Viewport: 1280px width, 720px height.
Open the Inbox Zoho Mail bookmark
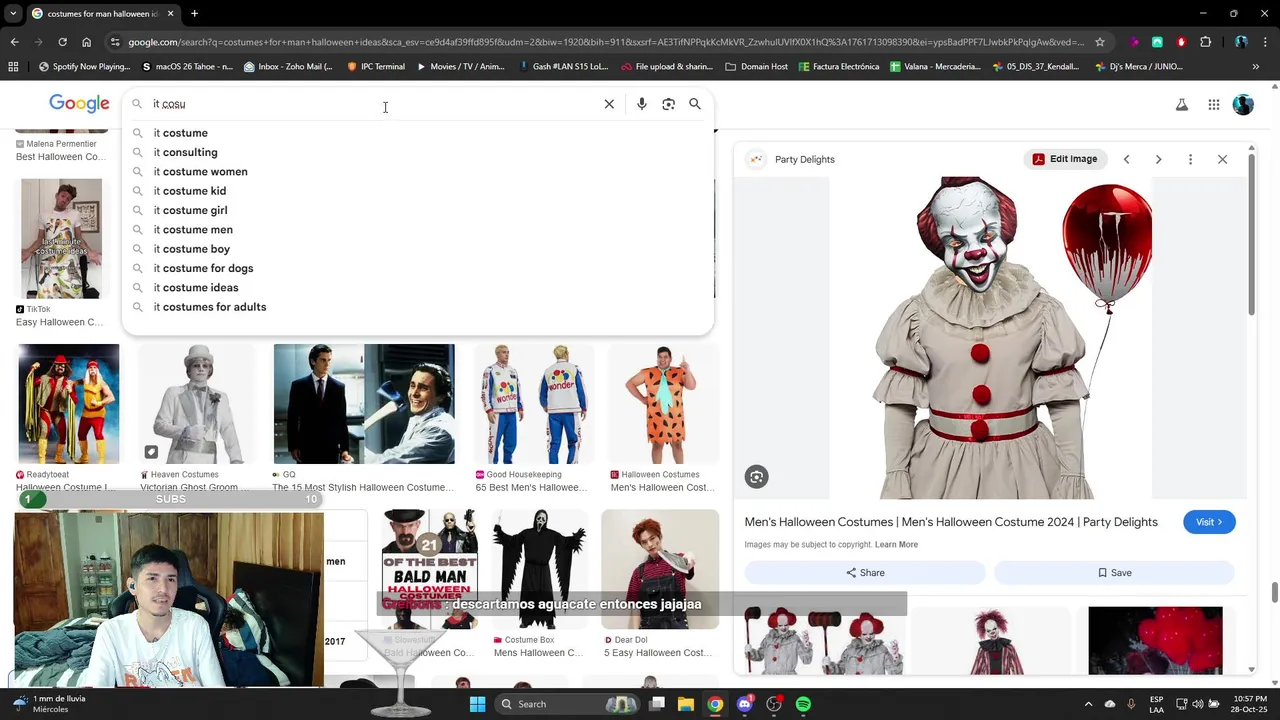click(287, 67)
